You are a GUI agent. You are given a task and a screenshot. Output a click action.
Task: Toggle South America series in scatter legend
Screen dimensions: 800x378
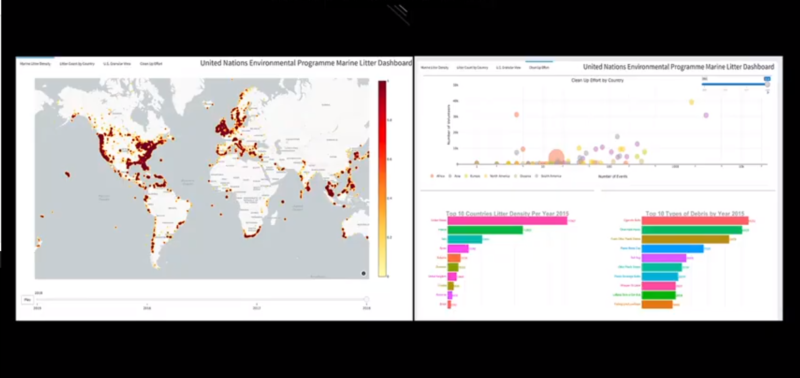(548, 175)
